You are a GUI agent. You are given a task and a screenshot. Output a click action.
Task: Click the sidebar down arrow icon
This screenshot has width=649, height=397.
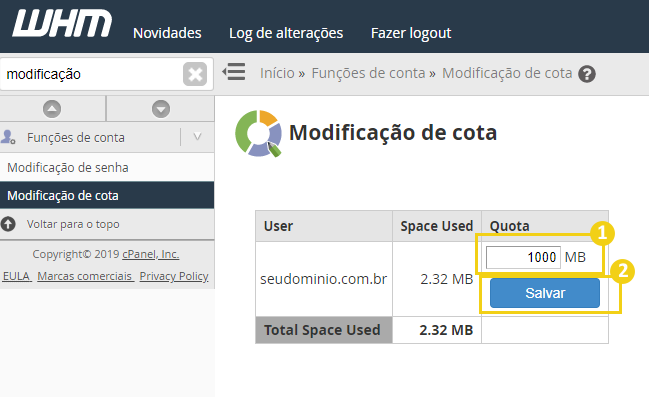(x=161, y=109)
